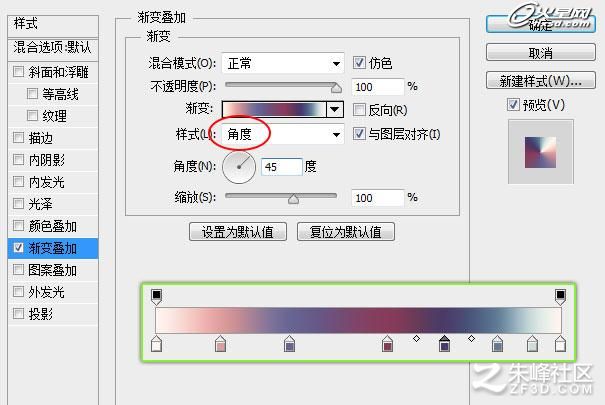
Task: Select the pink color stop
Action: 220,343
